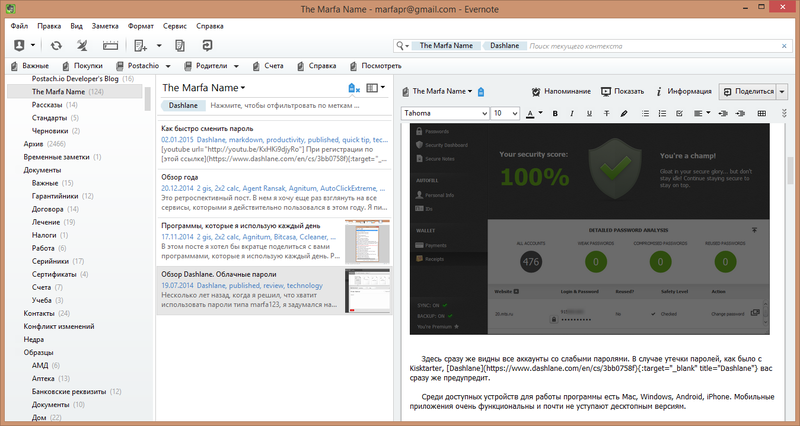The width and height of the screenshot is (800, 426).
Task: Open the note list view options dropdown
Action: point(376,88)
